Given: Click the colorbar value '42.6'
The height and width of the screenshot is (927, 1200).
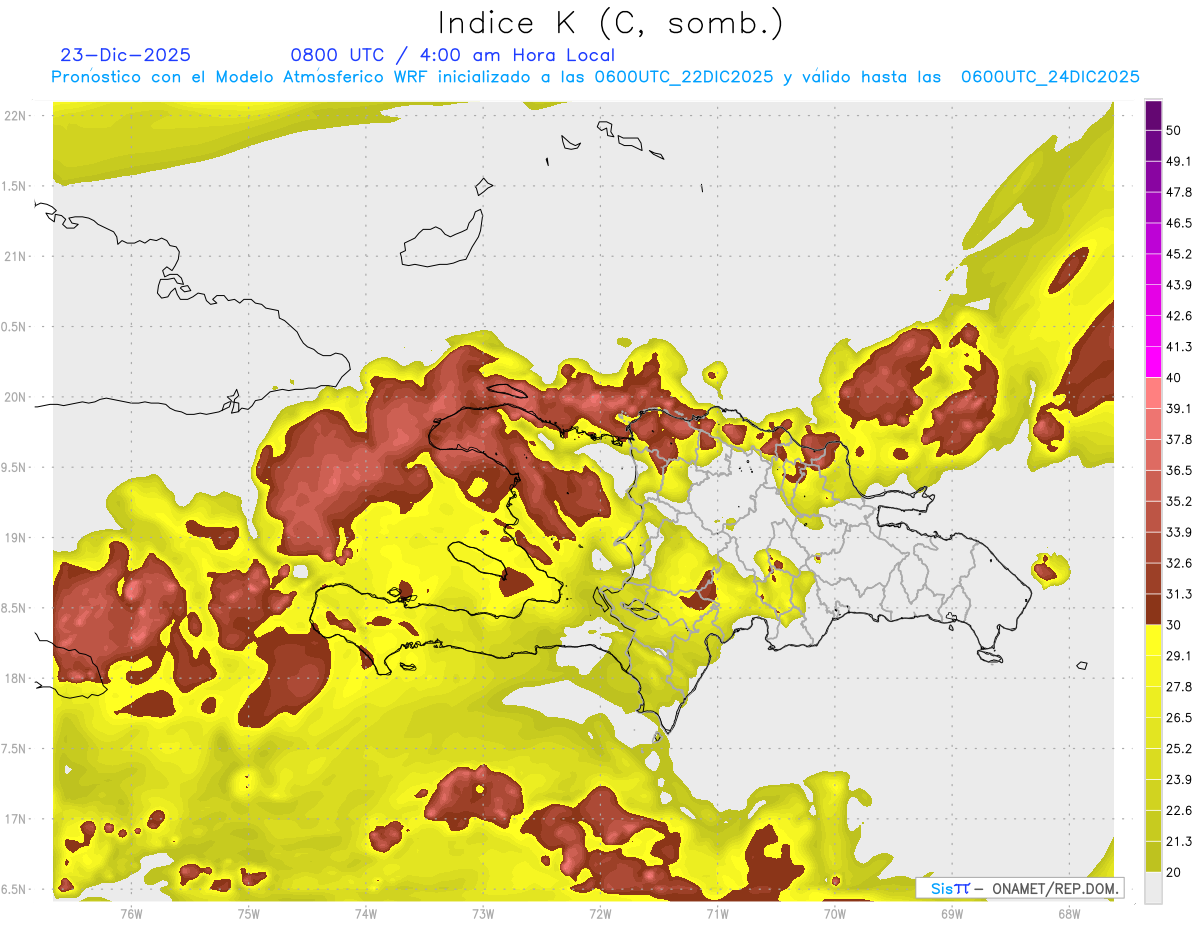Looking at the screenshot, I should tap(1179, 316).
